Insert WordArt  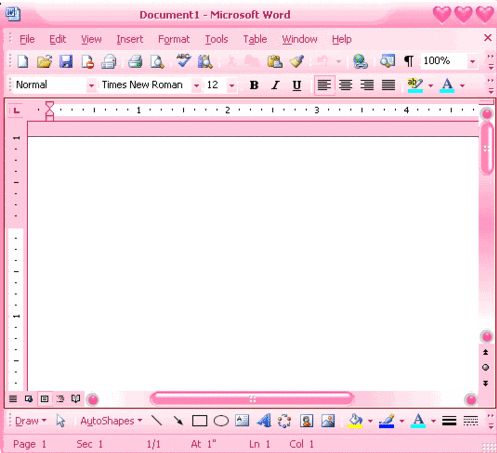[x=264, y=420]
